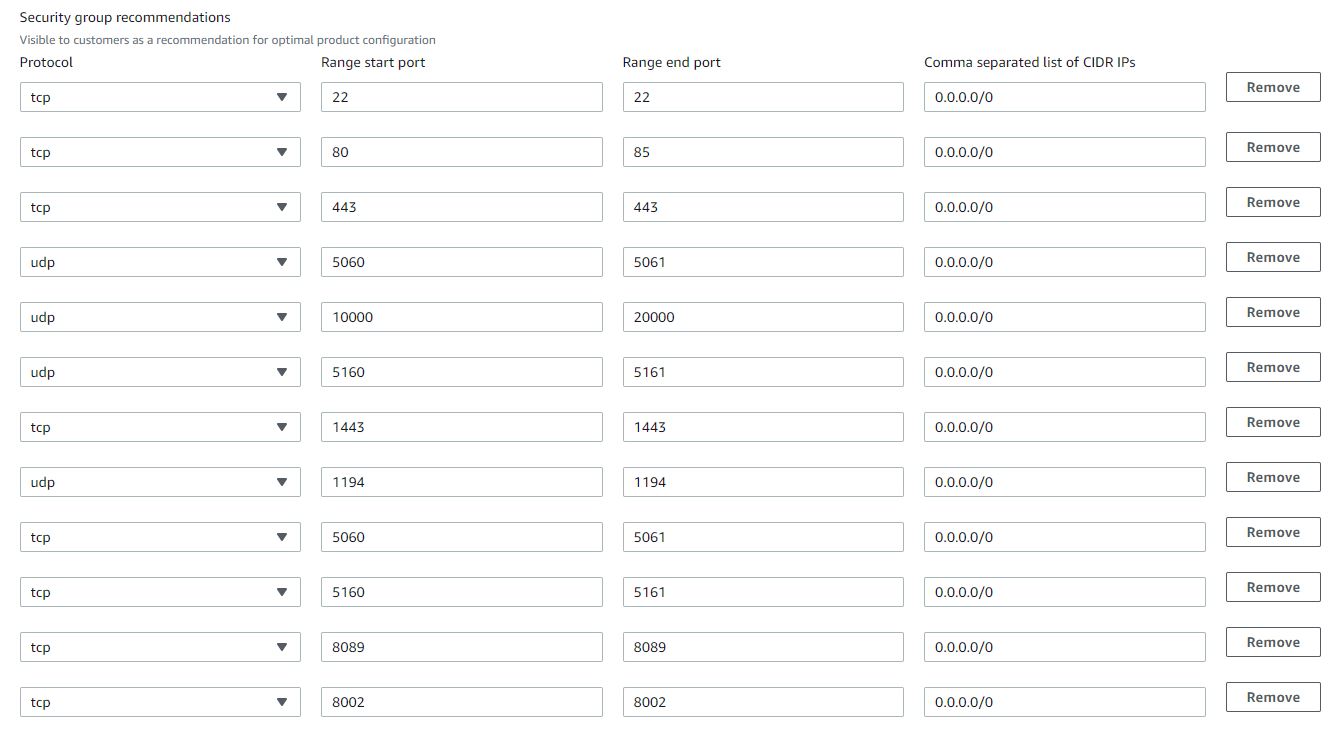Viewport: 1344px width, 733px height.
Task: Open protocol dropdown for port 8002 row
Action: [160, 702]
